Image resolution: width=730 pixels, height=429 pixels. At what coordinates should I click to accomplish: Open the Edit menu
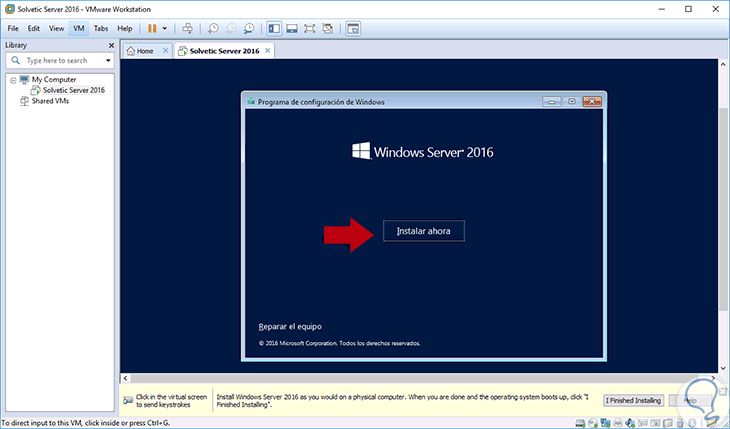(x=34, y=28)
